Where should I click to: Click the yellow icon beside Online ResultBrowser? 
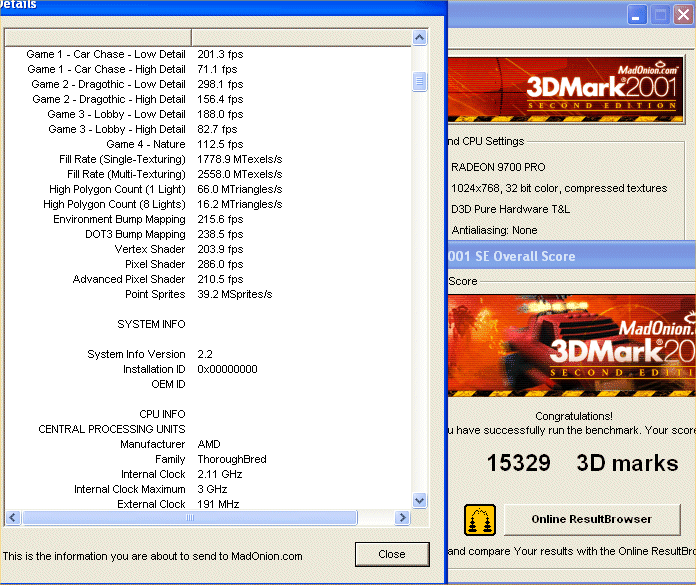click(480, 520)
